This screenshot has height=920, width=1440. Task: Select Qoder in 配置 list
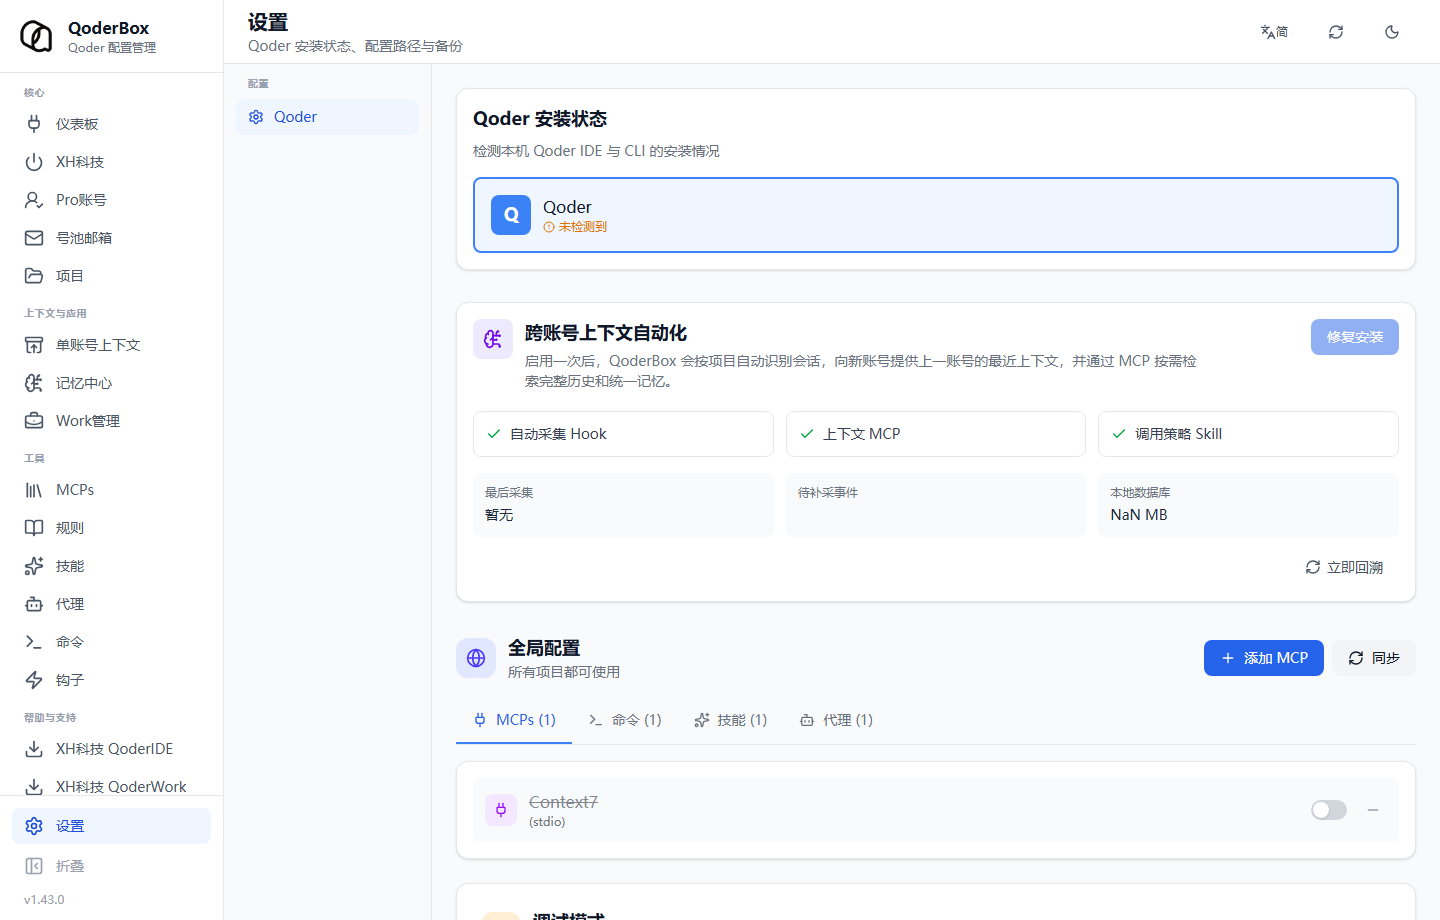pyautogui.click(x=327, y=117)
